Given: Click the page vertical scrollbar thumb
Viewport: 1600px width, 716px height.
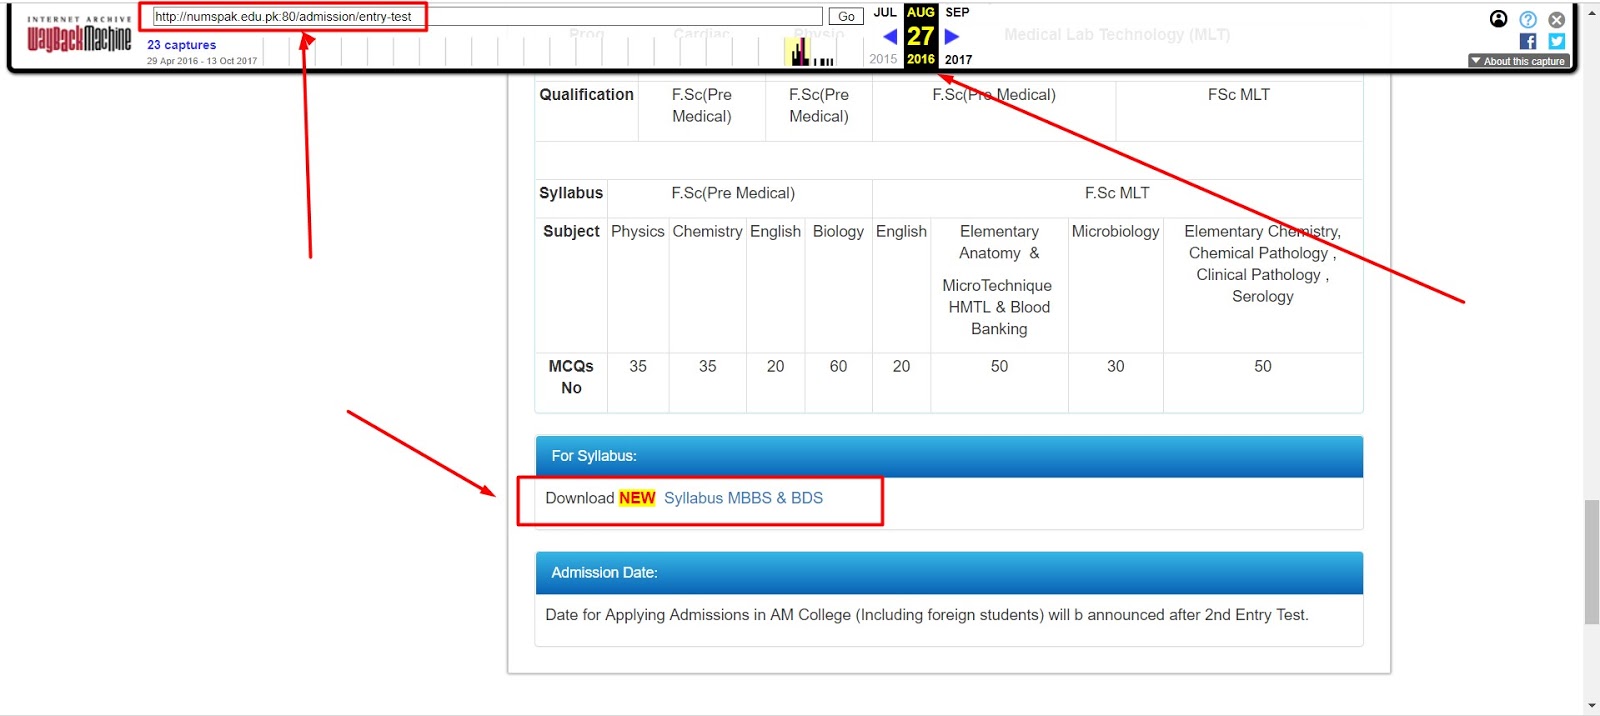Looking at the screenshot, I should coord(1591,562).
